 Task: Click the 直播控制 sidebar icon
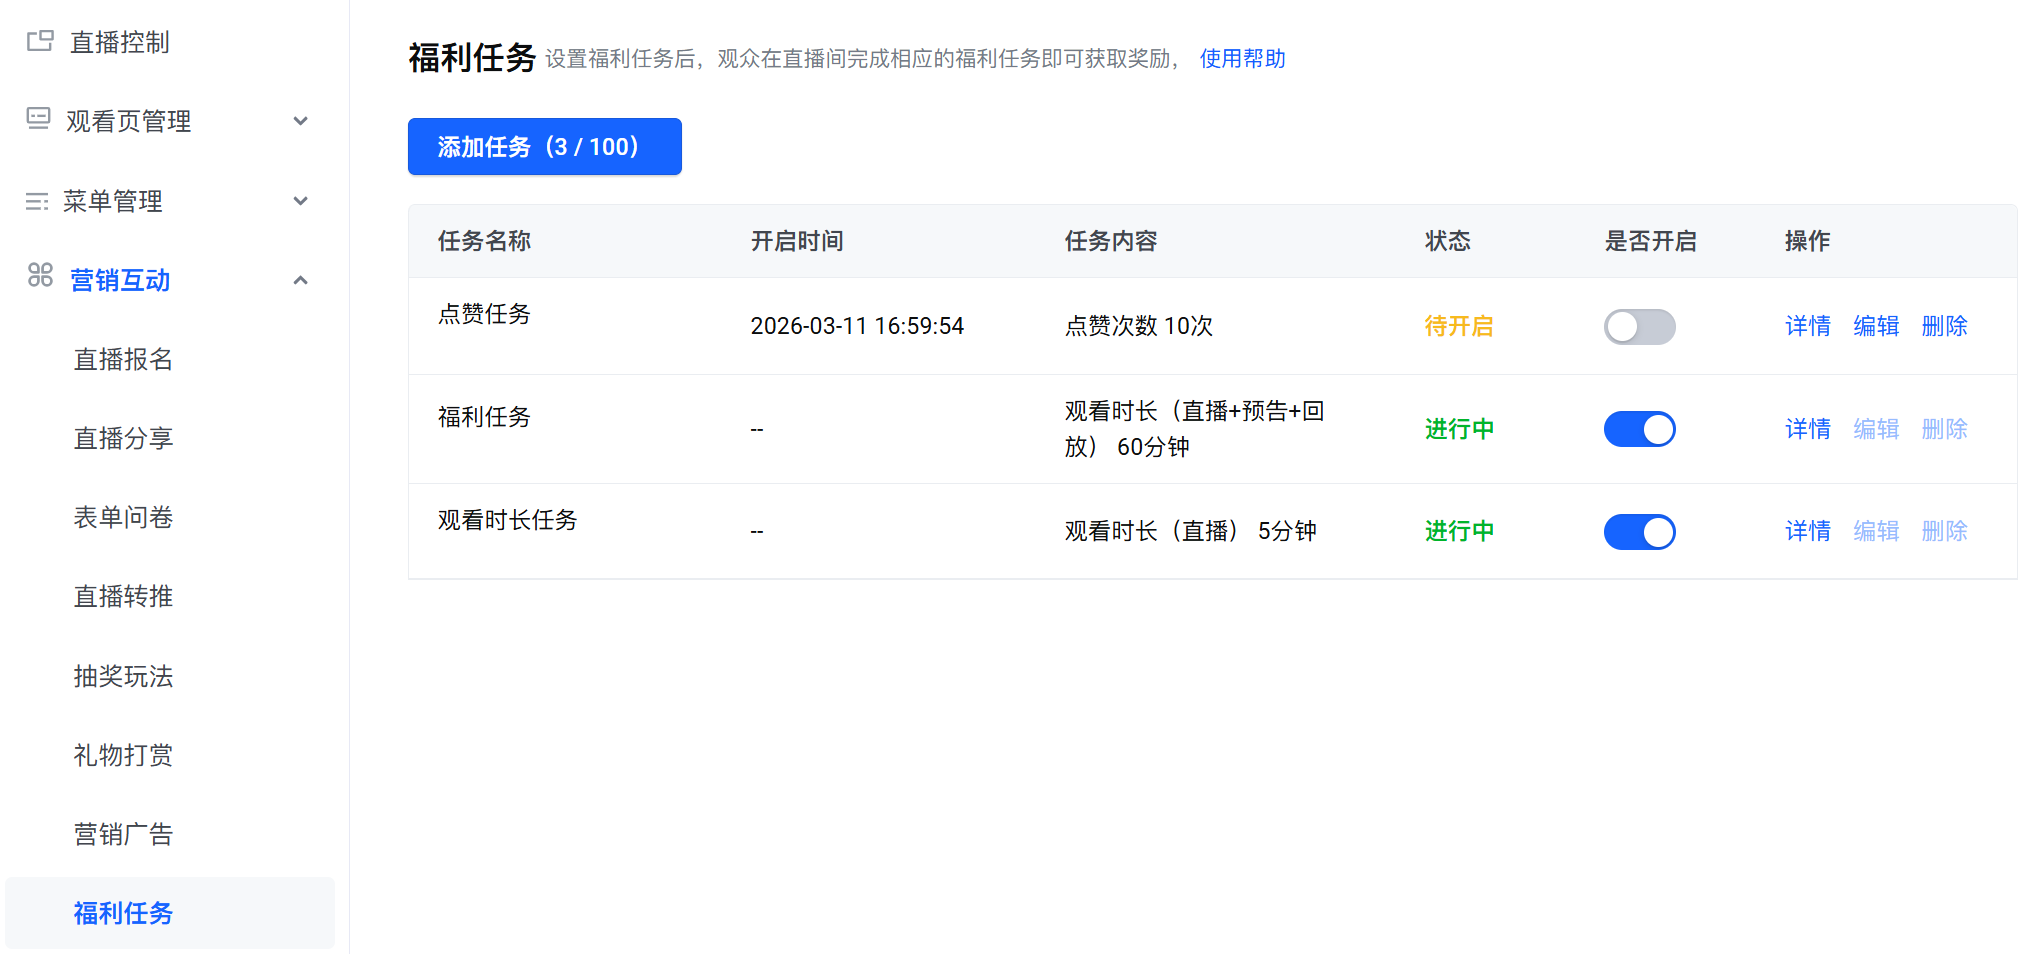coord(40,41)
